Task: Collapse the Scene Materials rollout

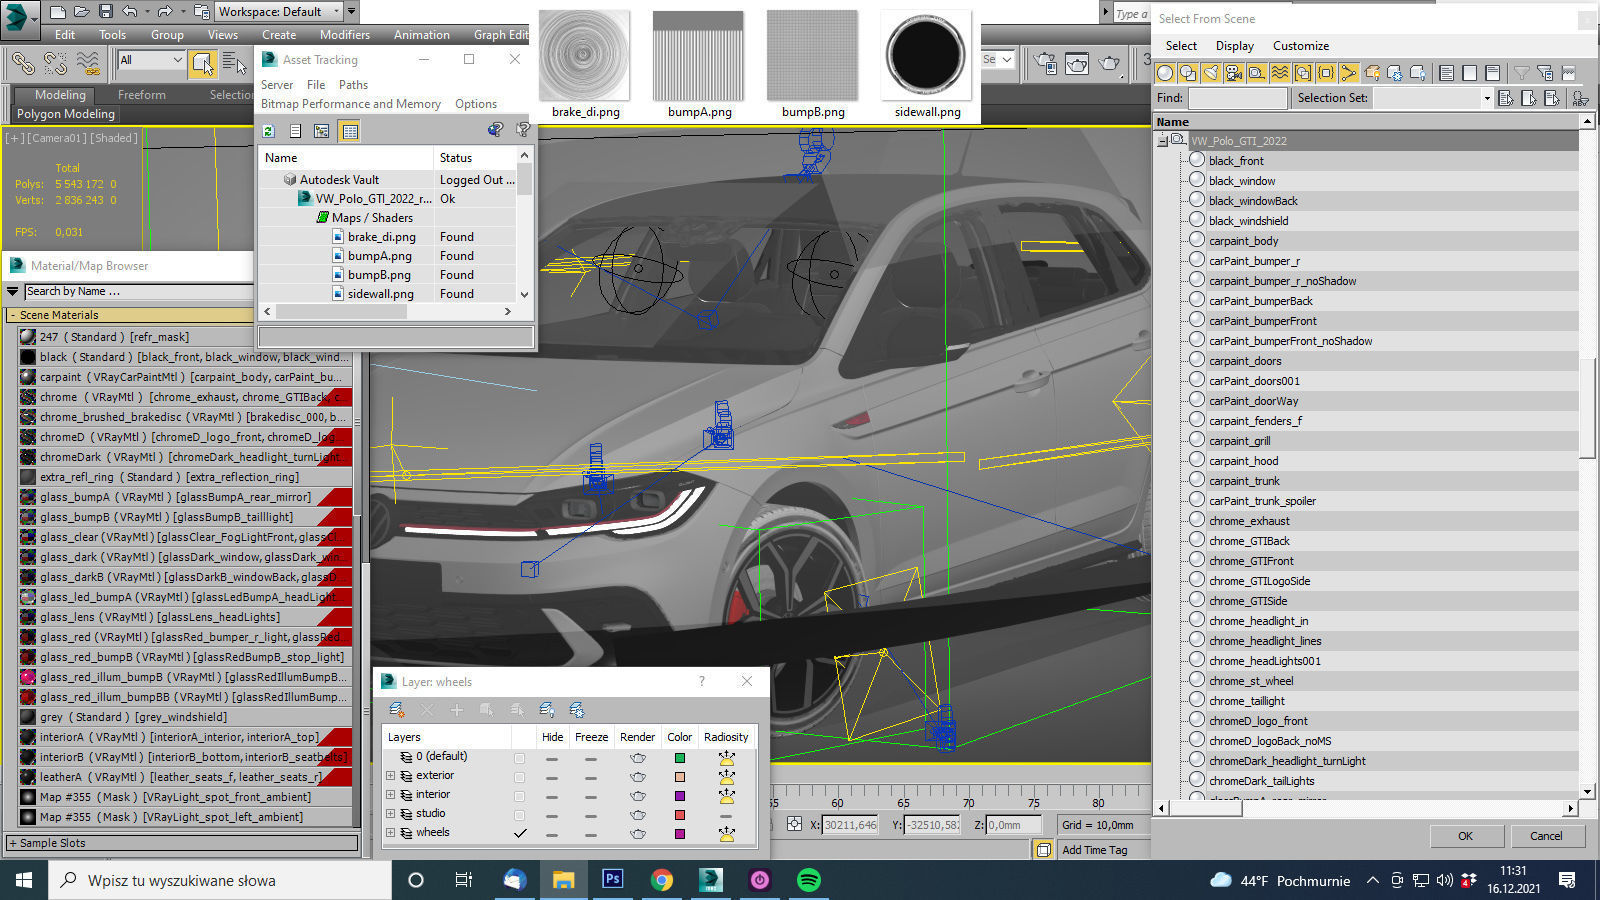Action: (129, 315)
